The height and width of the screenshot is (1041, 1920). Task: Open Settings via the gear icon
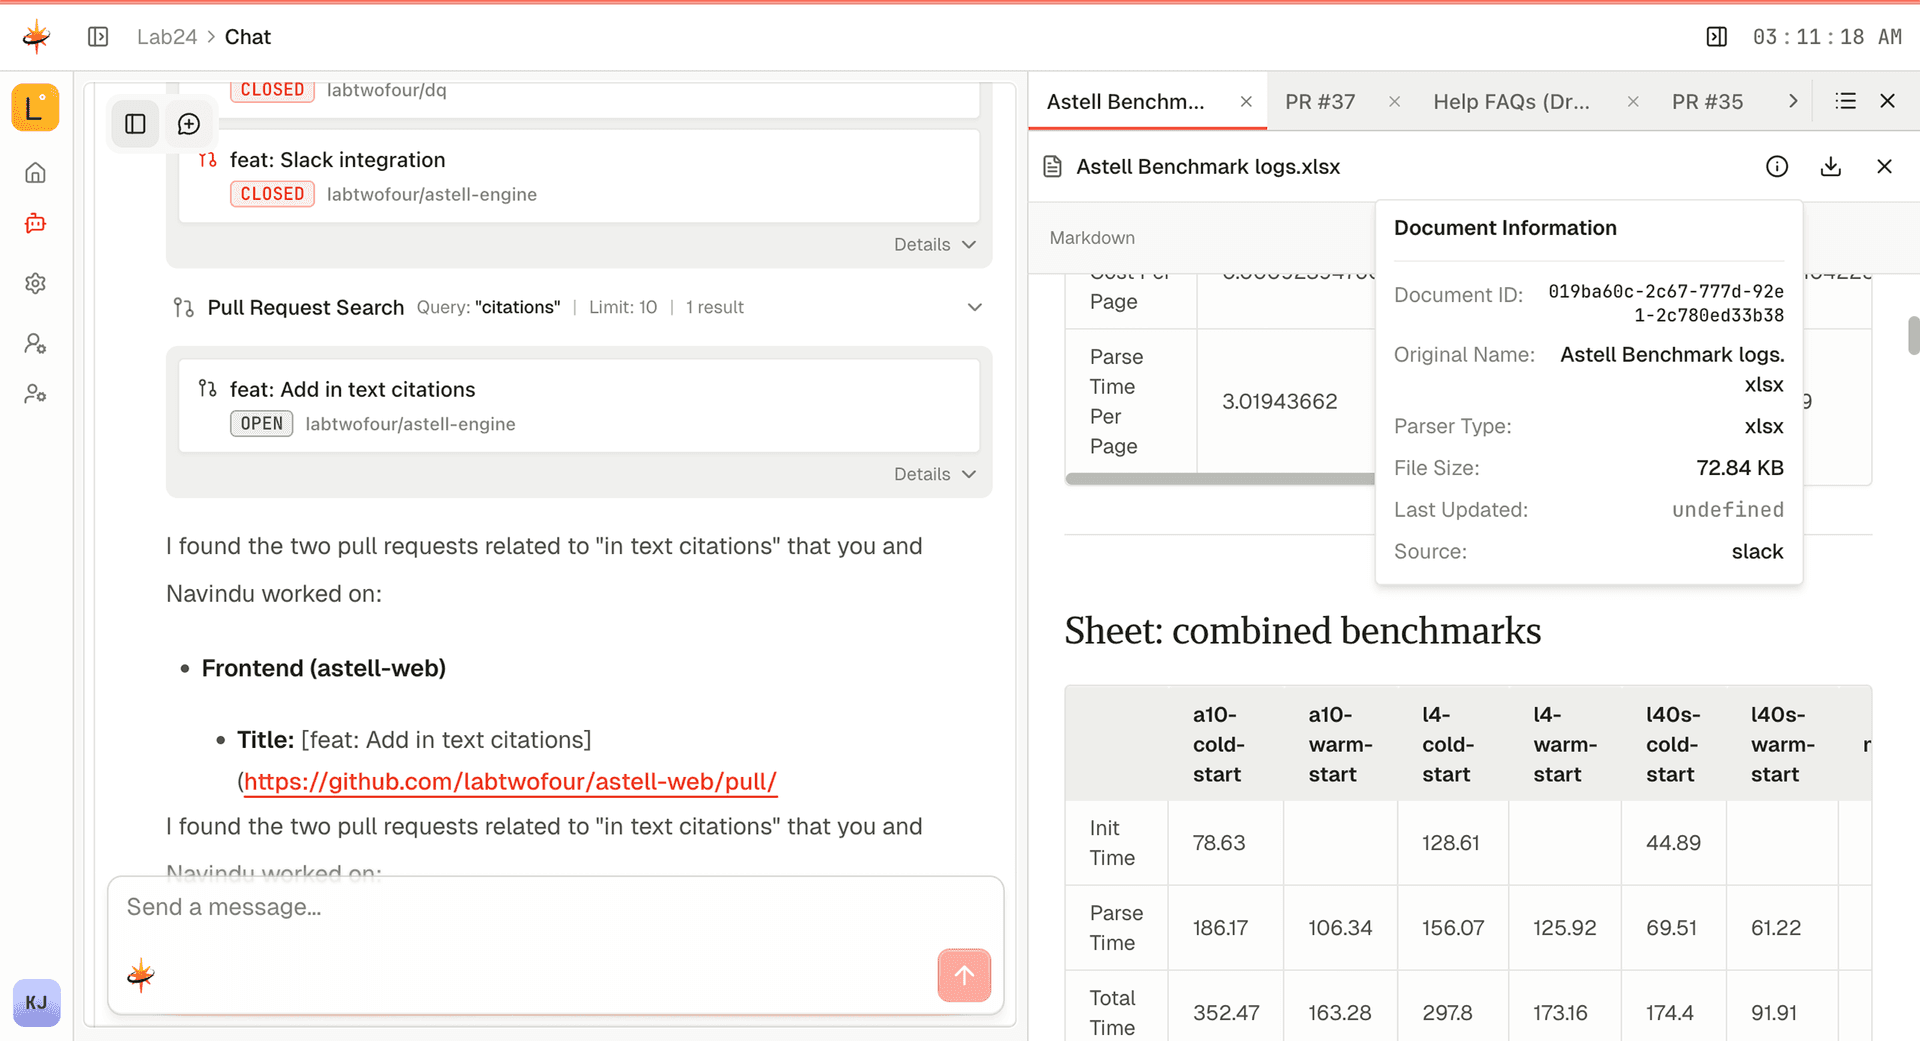pos(35,283)
